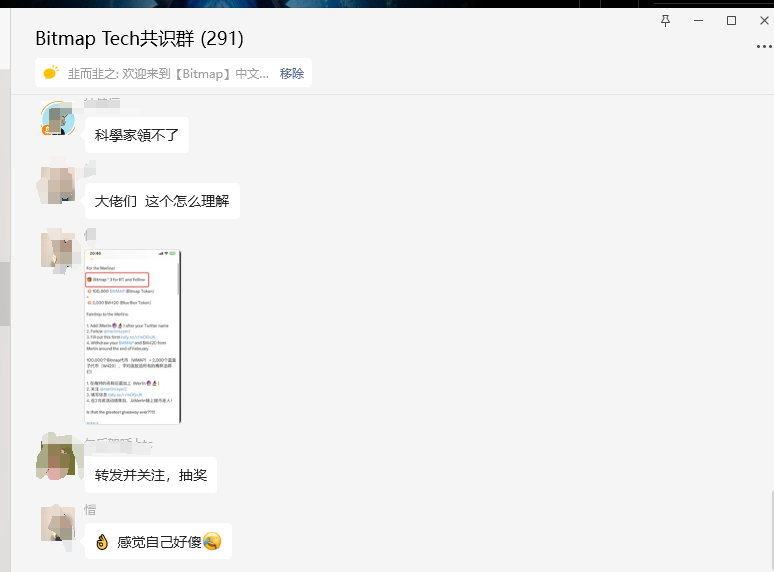Viewport: 774px width, 572px height.
Task: Maximize the Bitmap Tech chat window
Action: click(x=732, y=21)
